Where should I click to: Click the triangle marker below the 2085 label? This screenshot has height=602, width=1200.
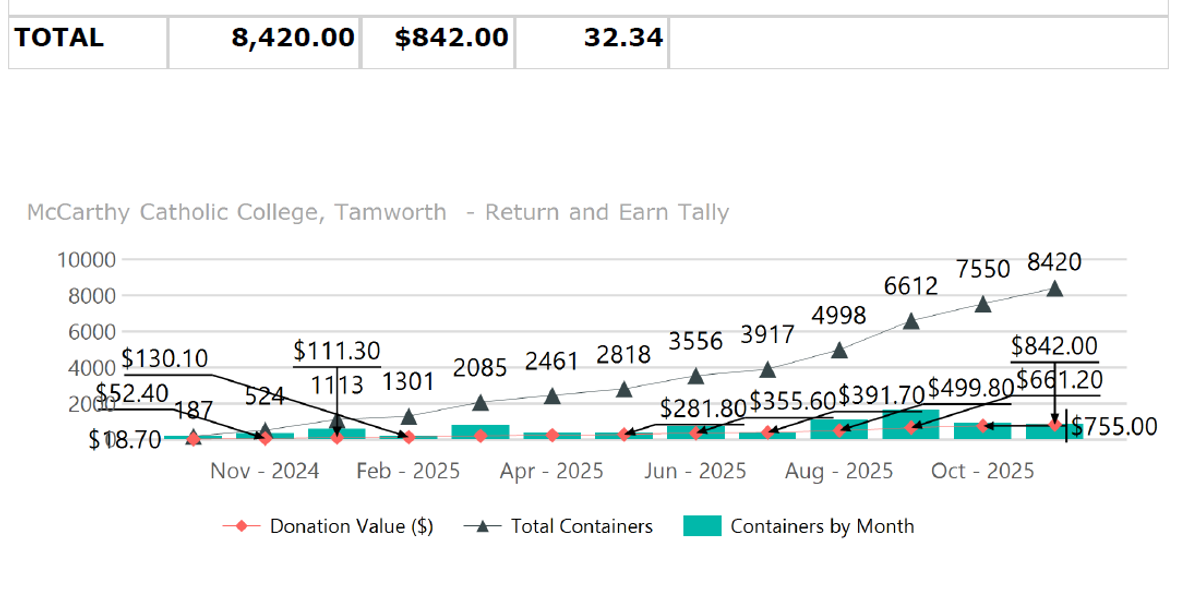(x=480, y=402)
